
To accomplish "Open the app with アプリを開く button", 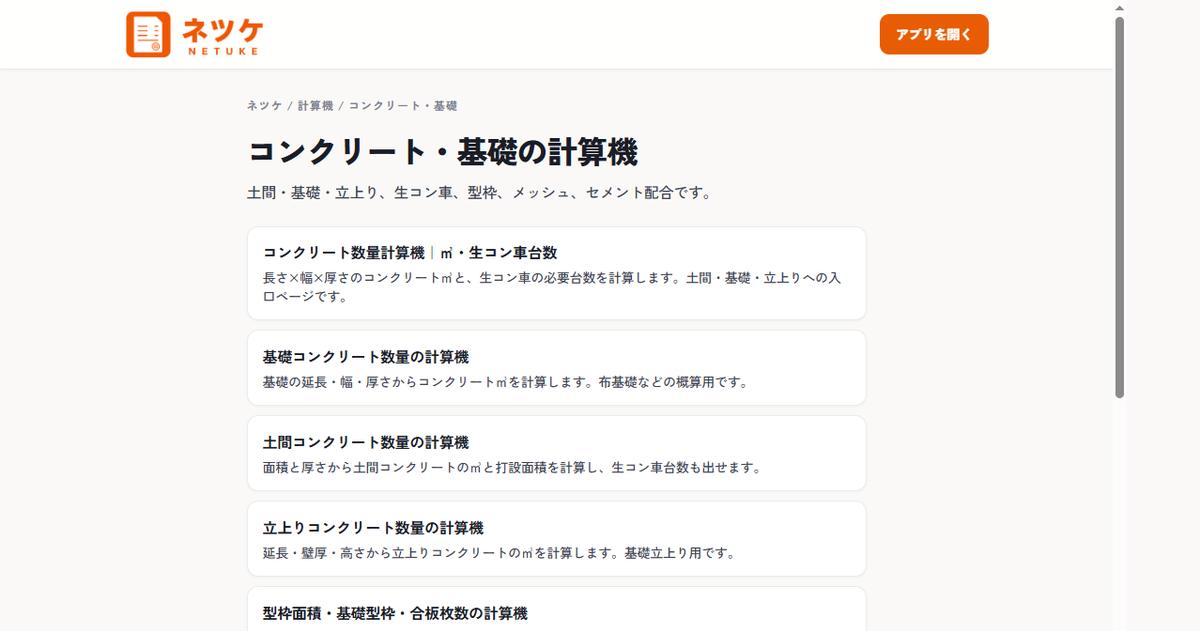I will click(x=934, y=34).
